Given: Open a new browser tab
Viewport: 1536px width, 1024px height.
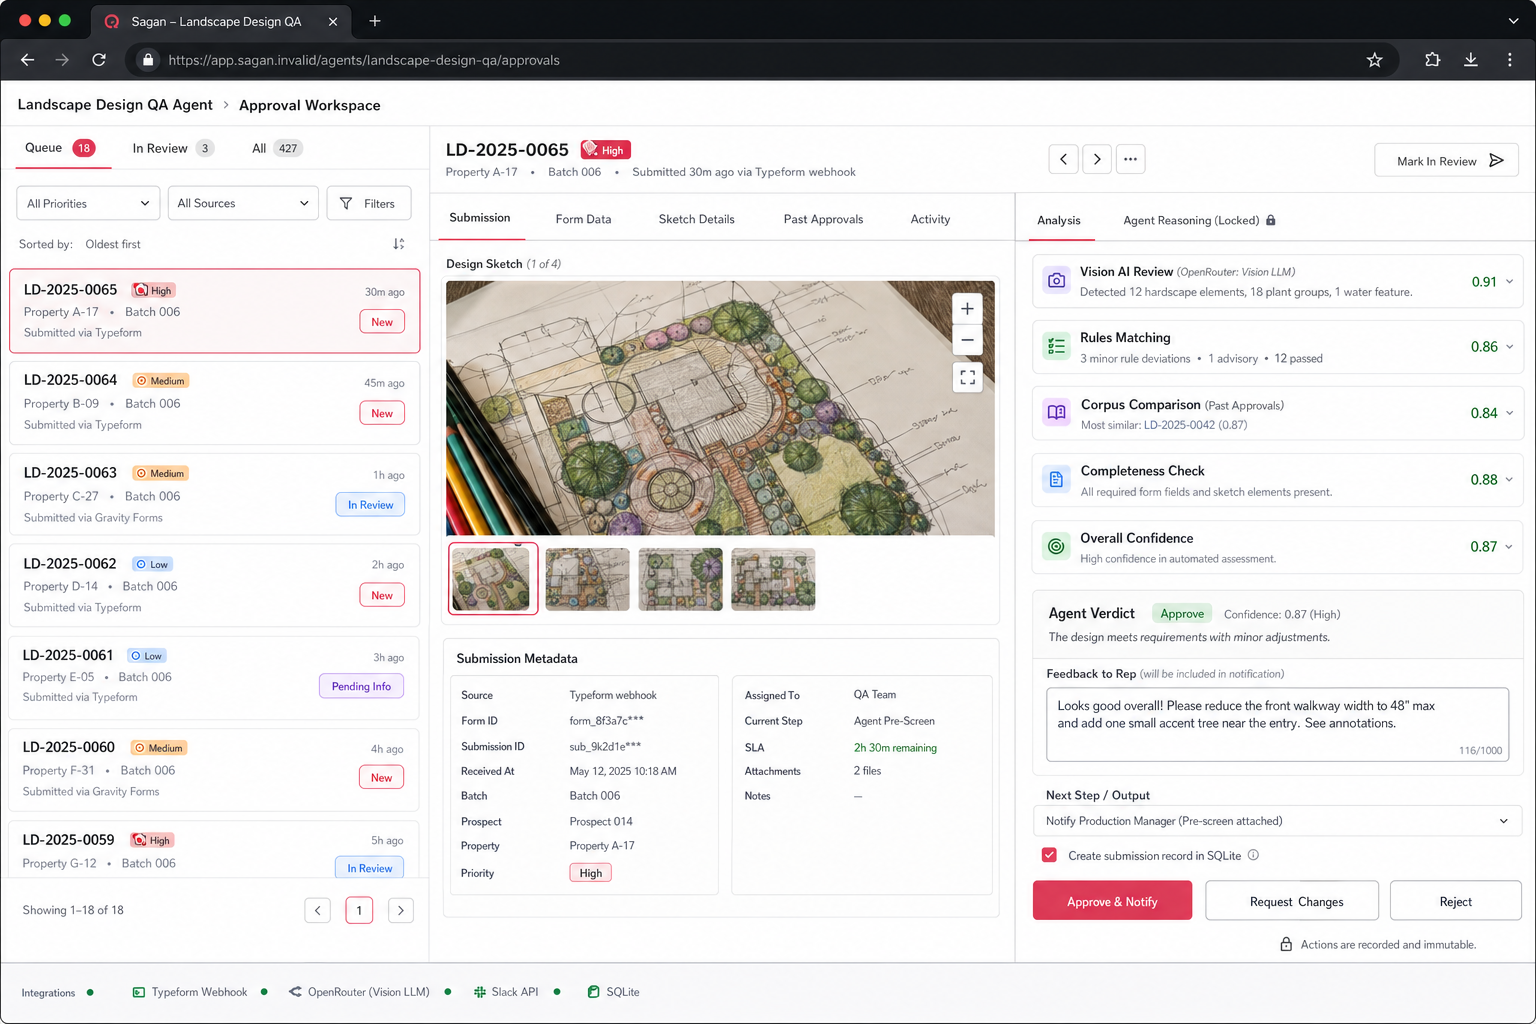Looking at the screenshot, I should 375,21.
